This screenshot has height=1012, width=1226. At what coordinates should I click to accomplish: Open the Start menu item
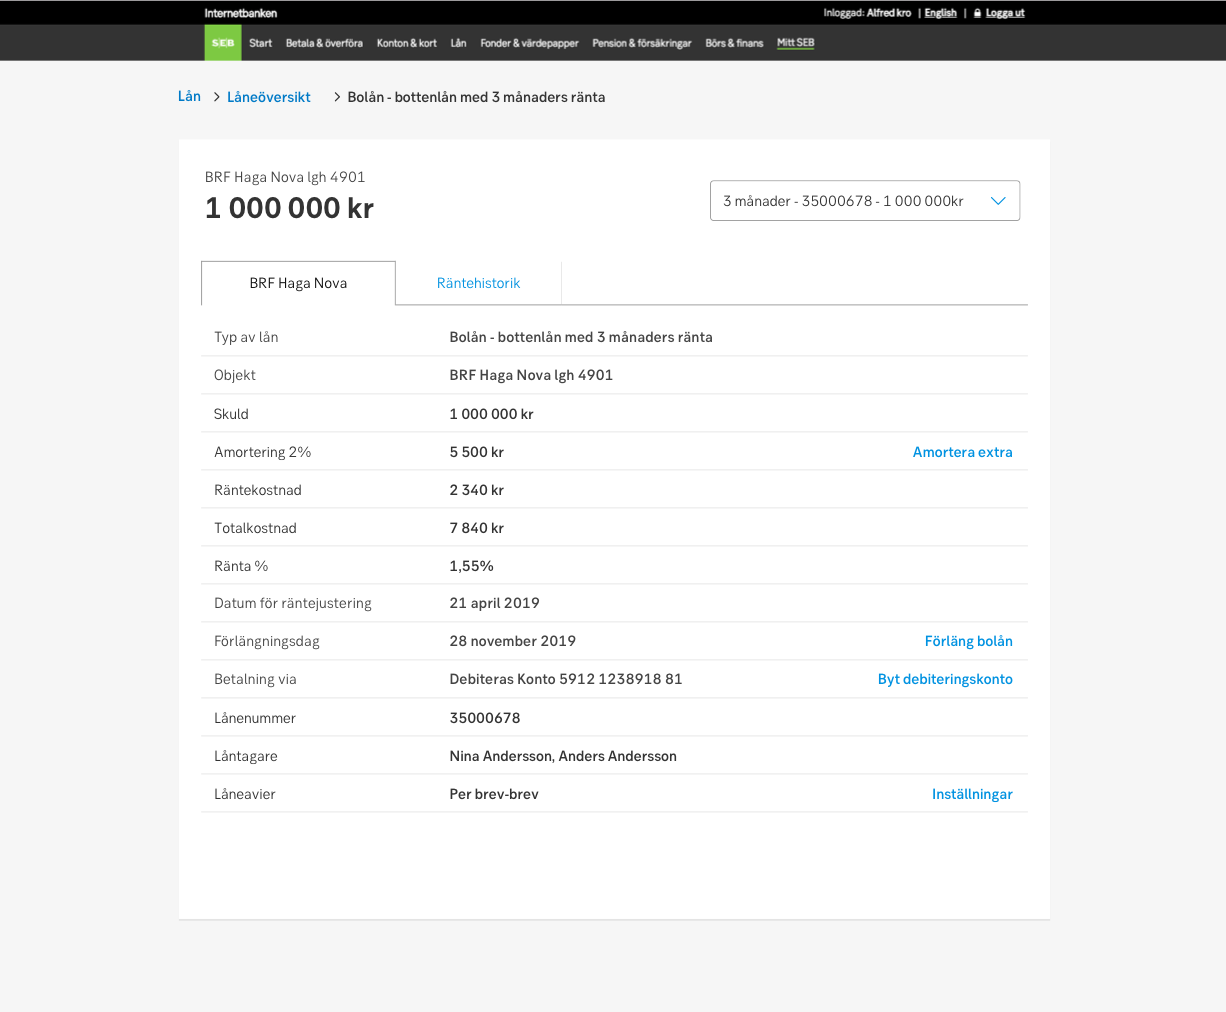[x=260, y=43]
